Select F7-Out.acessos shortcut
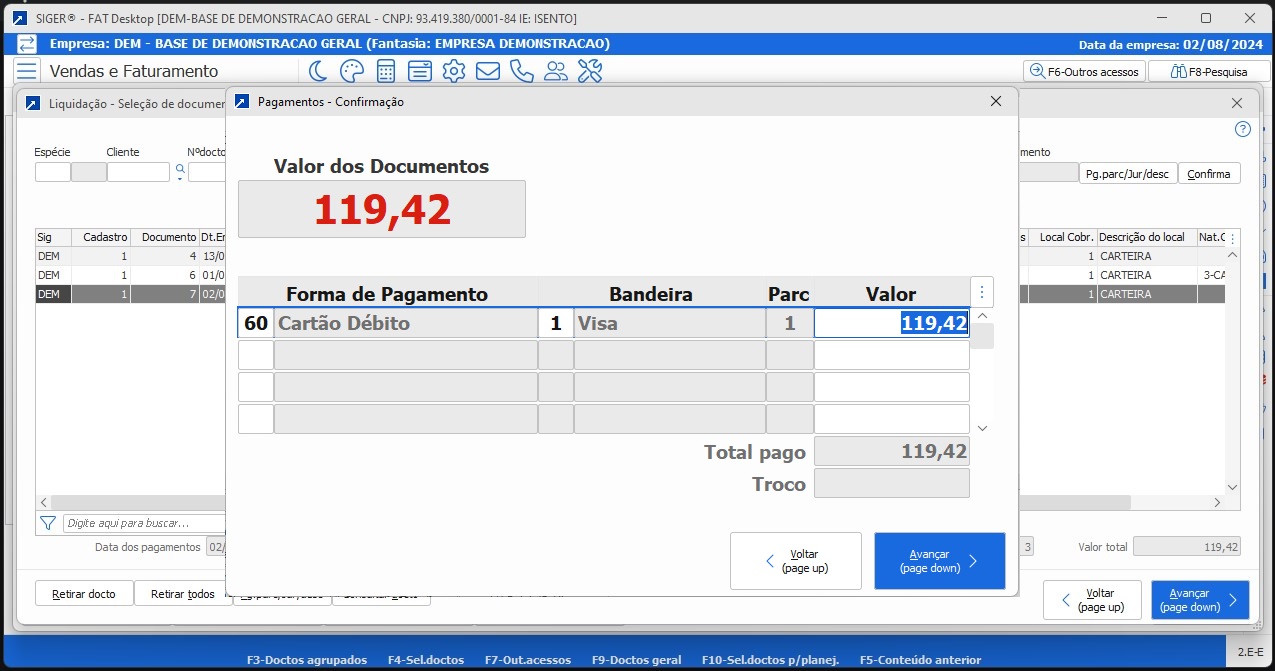The height and width of the screenshot is (671, 1275). tap(527, 660)
